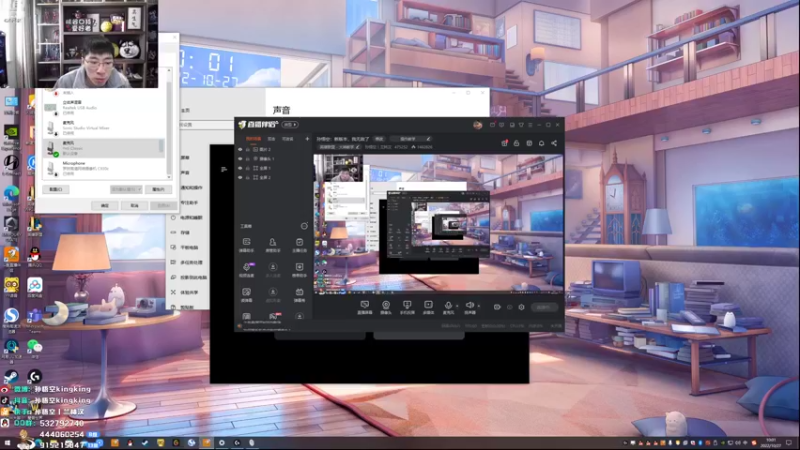Open Windows notification center icon
The width and height of the screenshot is (800, 450).
(789, 443)
